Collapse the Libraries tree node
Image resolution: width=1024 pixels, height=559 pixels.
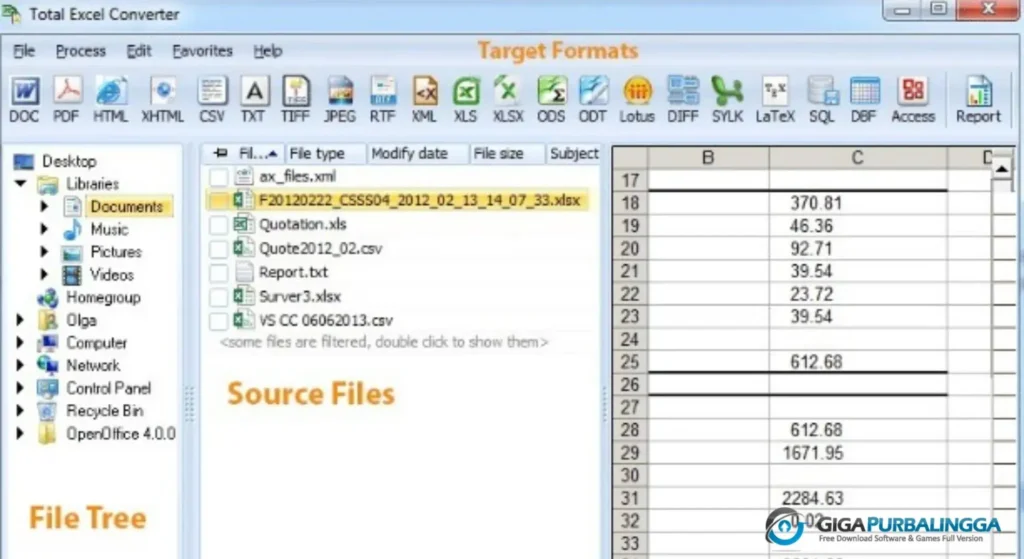point(21,184)
